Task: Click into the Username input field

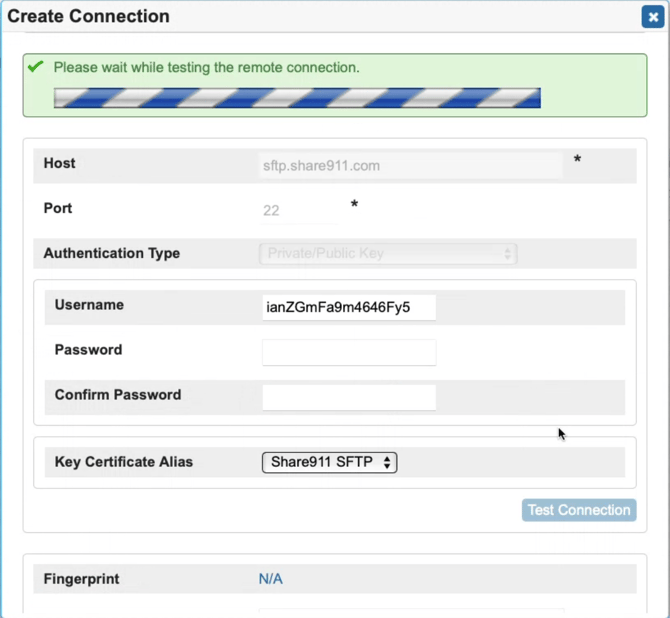Action: point(348,307)
